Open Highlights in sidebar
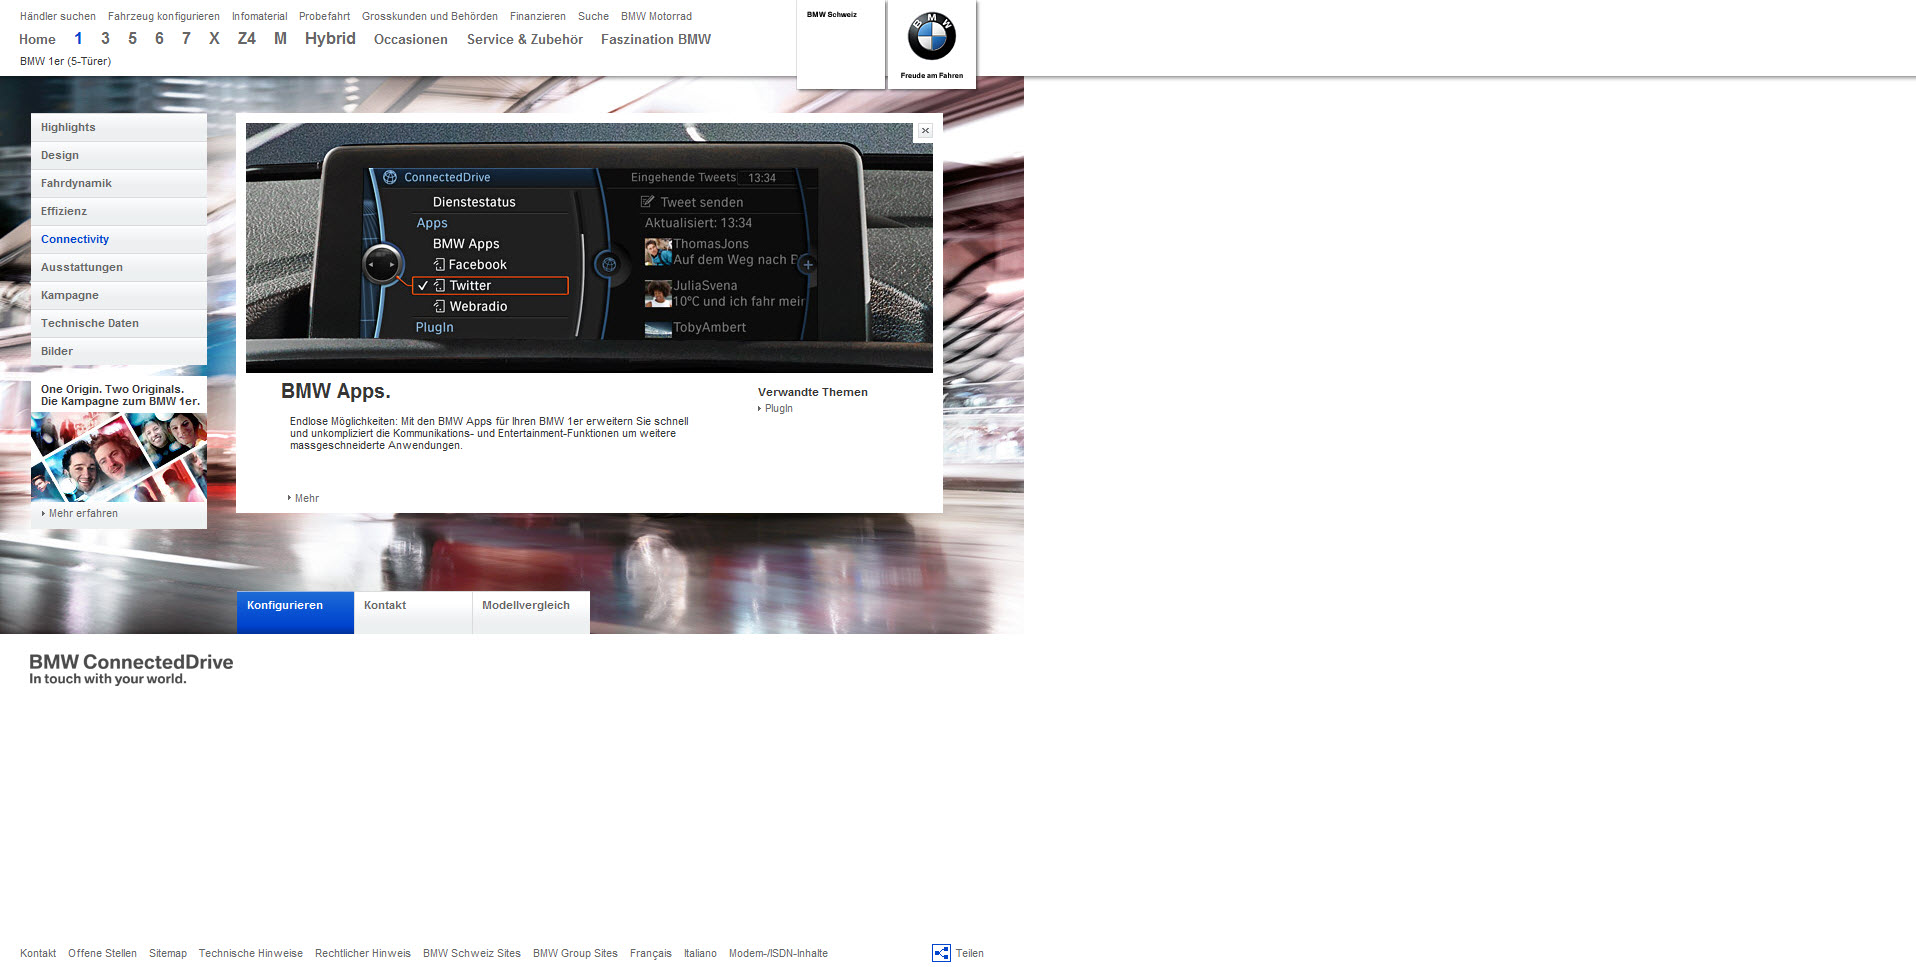The image size is (1916, 967). (x=119, y=127)
